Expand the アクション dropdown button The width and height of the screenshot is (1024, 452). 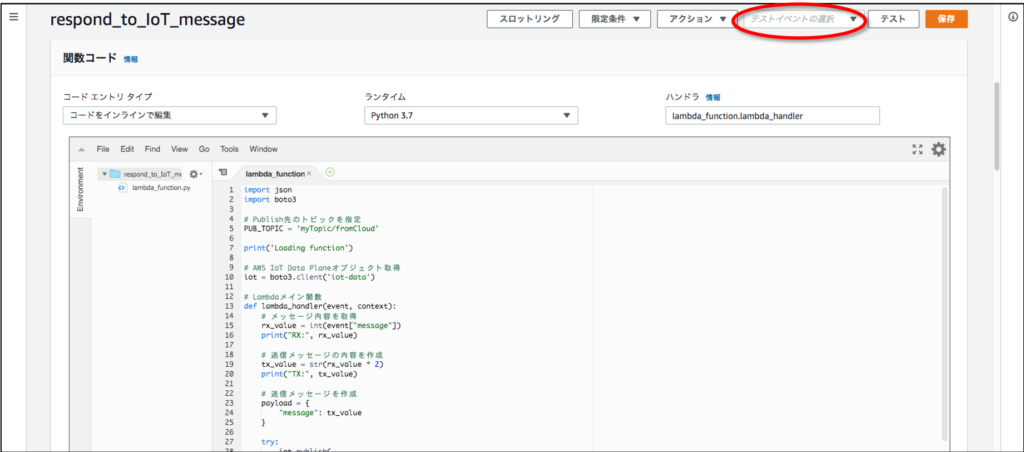[x=696, y=19]
